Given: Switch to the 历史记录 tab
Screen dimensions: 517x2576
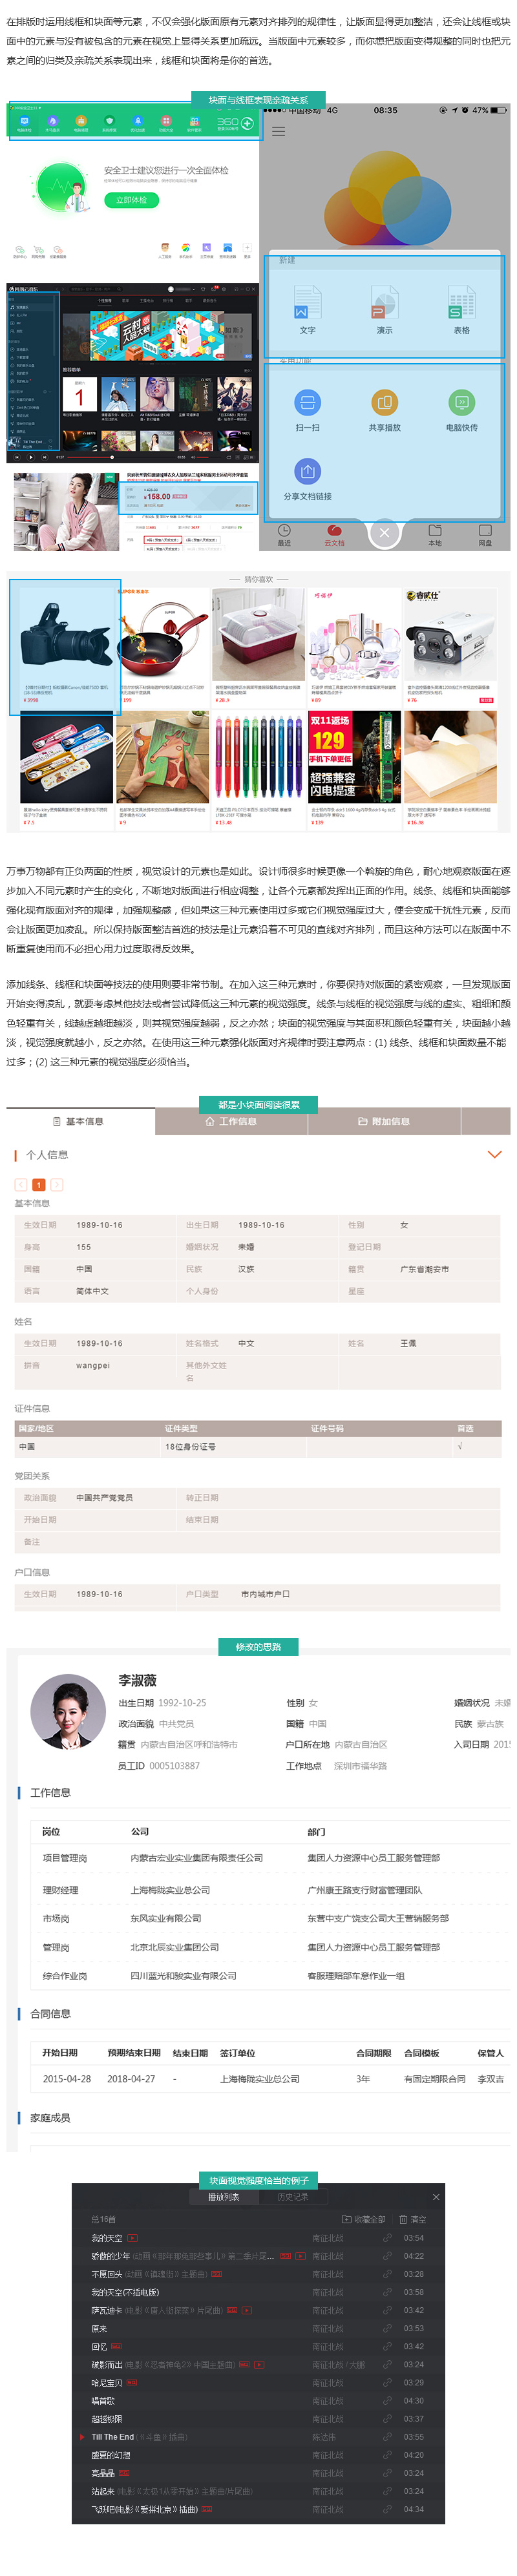Looking at the screenshot, I should click(x=292, y=2197).
